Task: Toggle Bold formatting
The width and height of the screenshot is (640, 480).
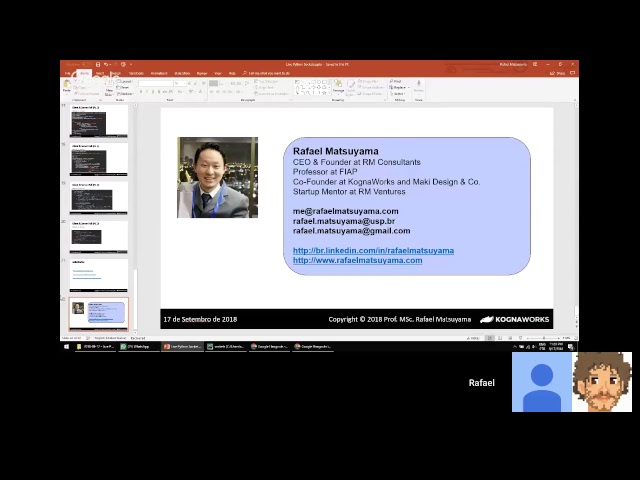Action: (x=141, y=92)
